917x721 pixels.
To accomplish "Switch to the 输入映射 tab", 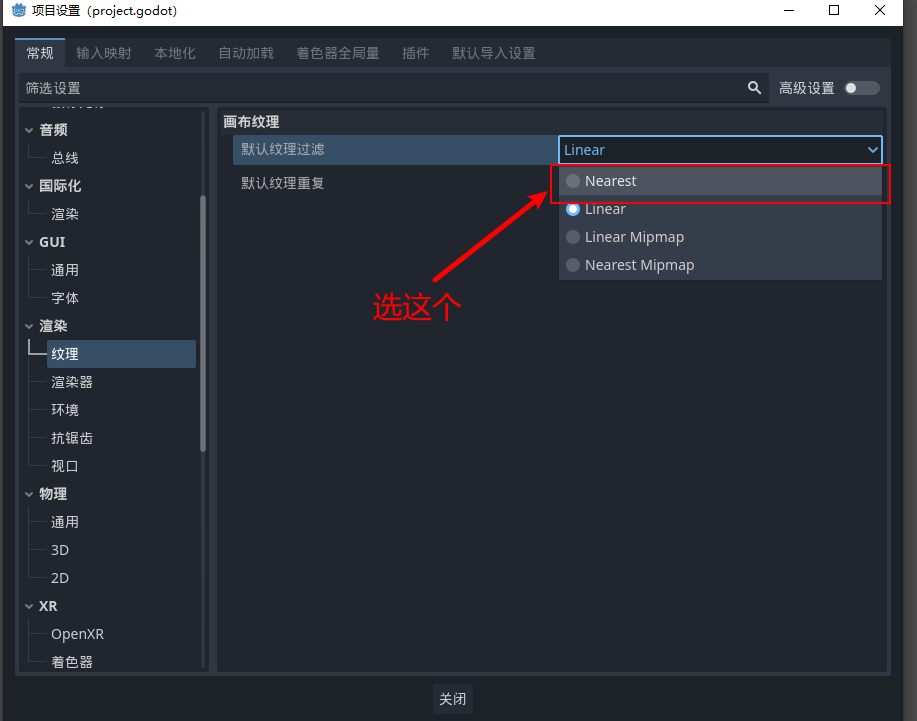I will pos(104,53).
